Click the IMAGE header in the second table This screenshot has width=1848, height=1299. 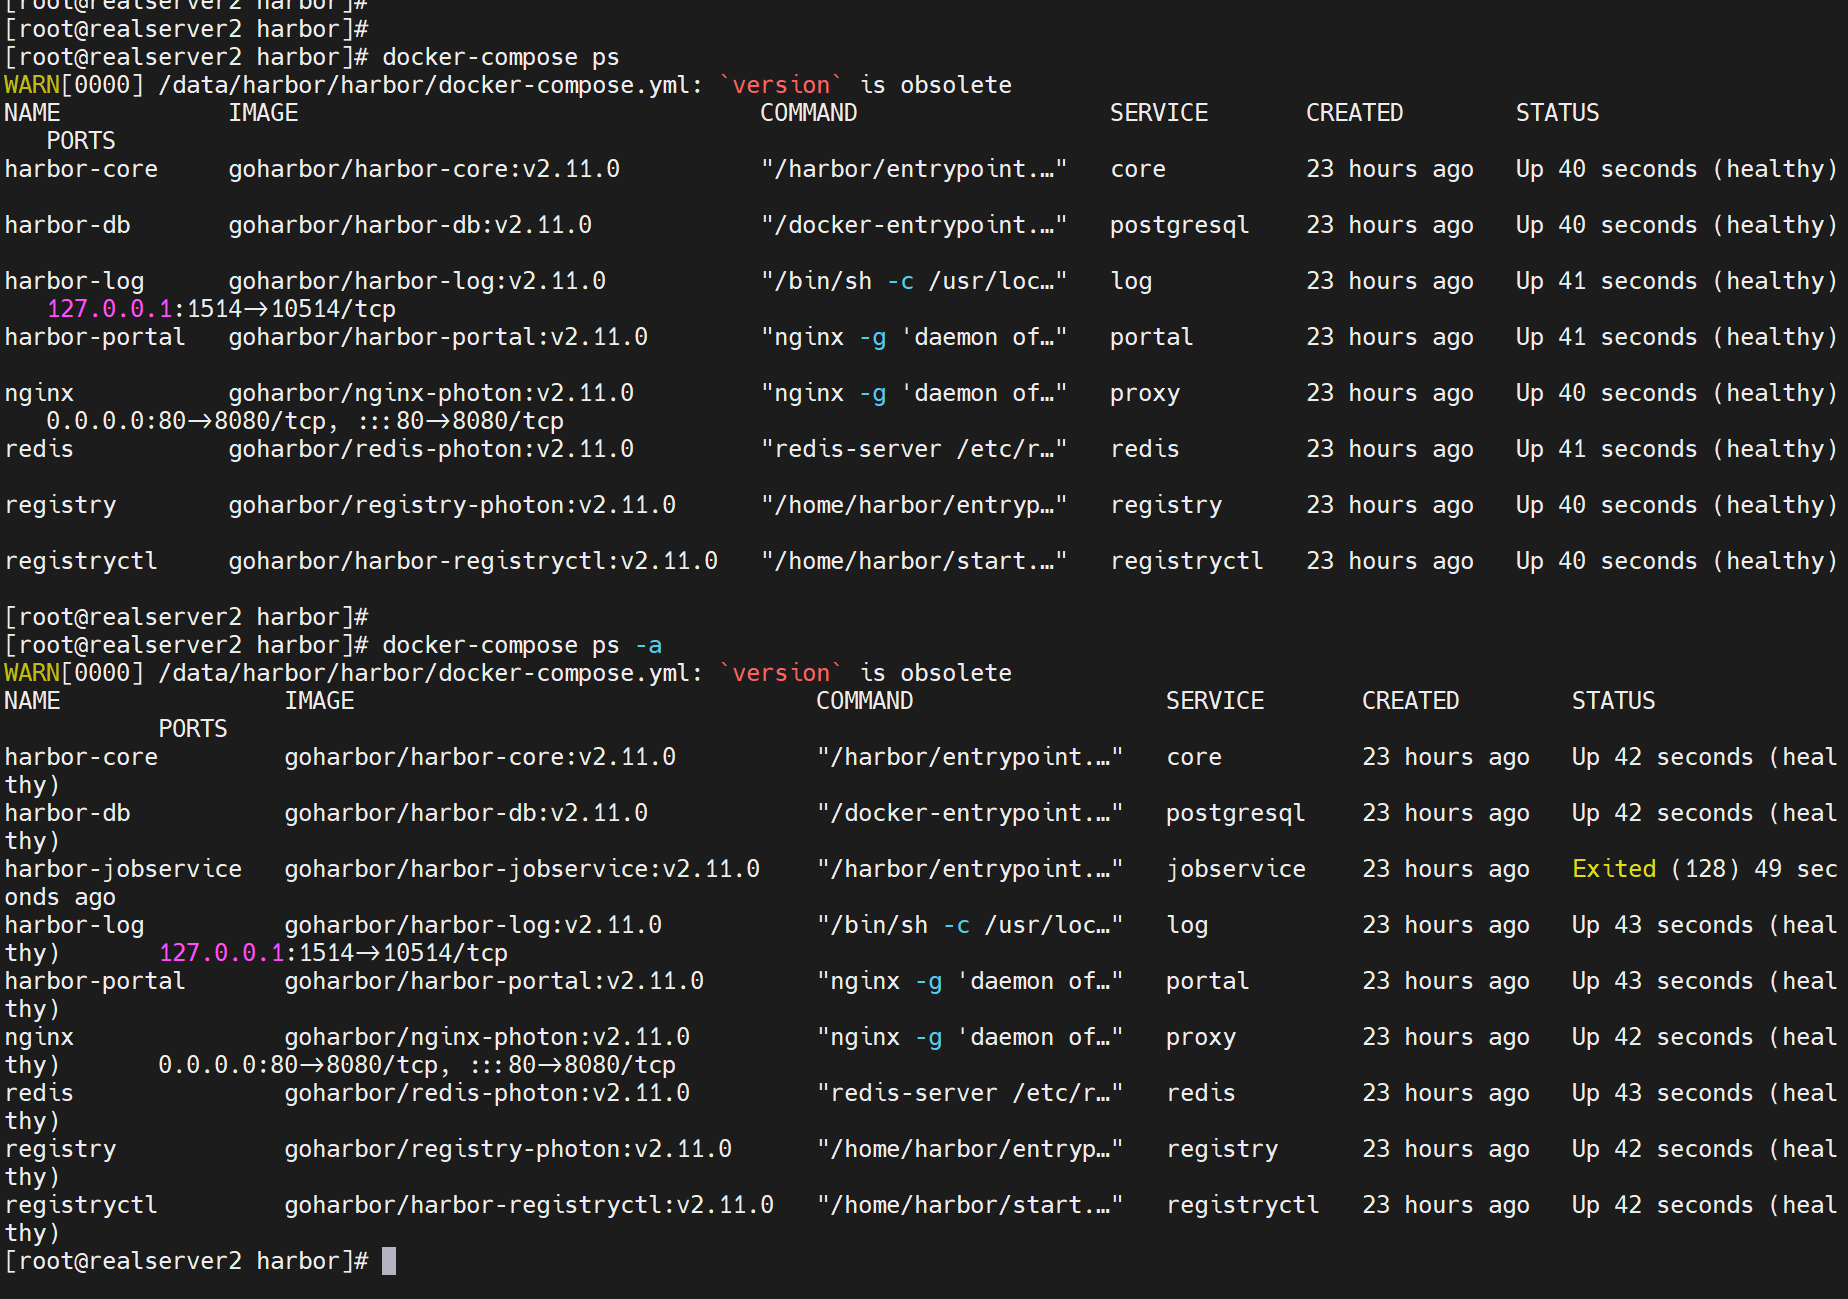pos(319,701)
